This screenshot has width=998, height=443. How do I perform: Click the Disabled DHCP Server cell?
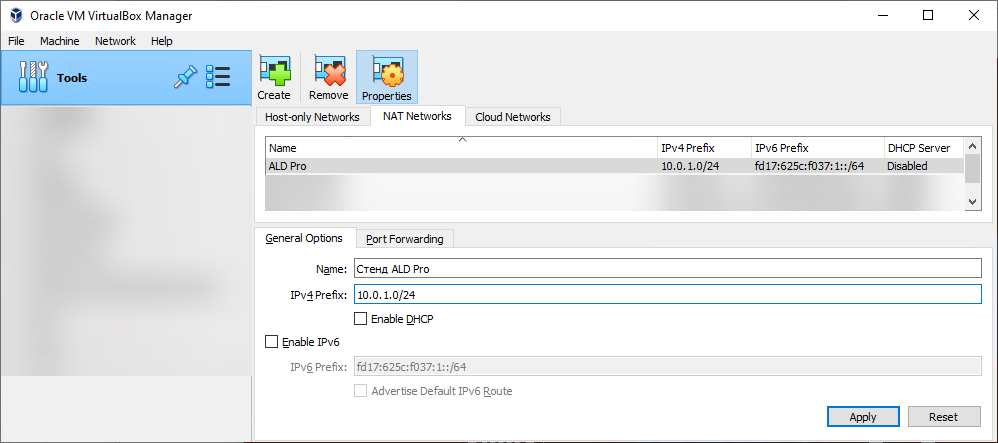click(x=907, y=166)
